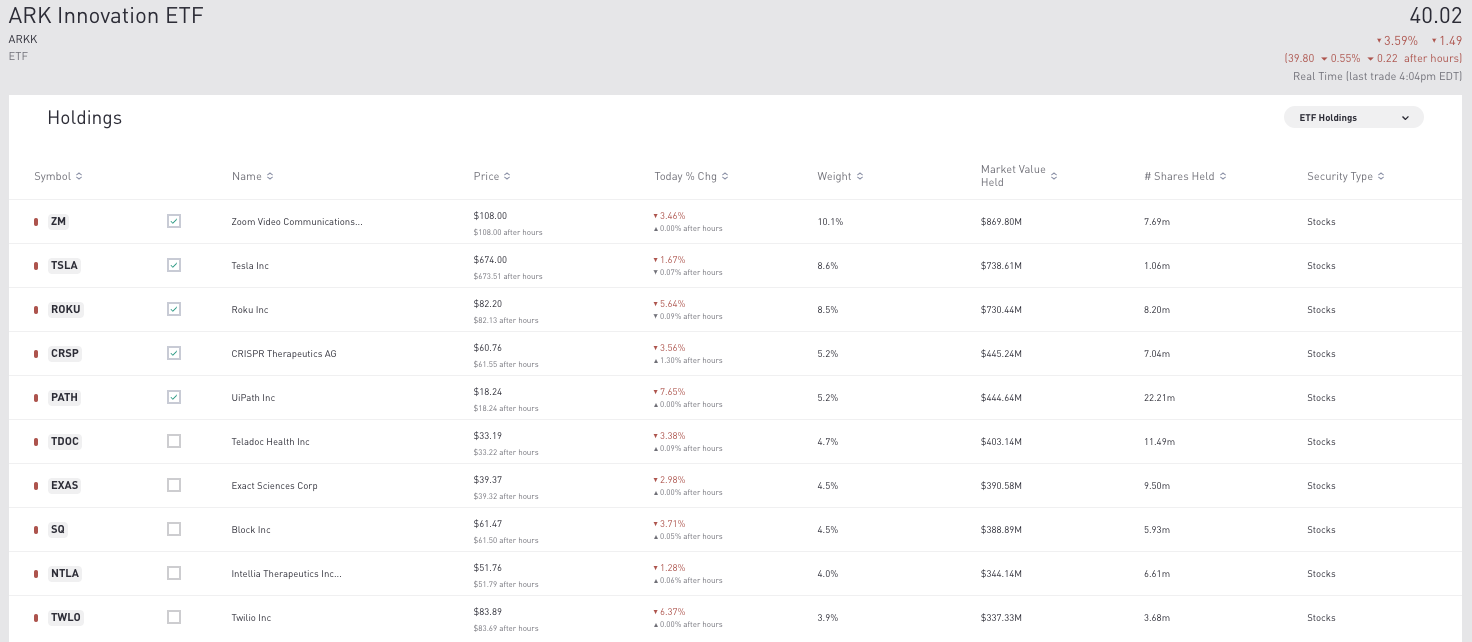Viewport: 1472px width, 642px height.
Task: Click the Today % Chg sort icon
Action: point(725,177)
